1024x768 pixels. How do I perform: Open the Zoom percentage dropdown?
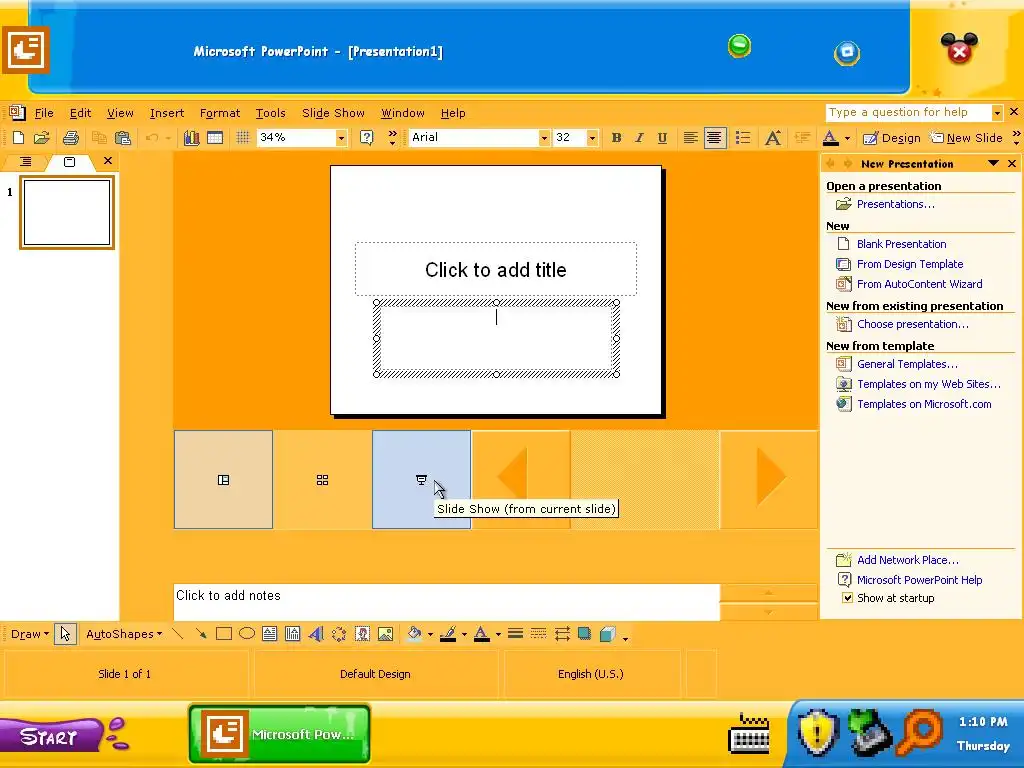tap(341, 138)
